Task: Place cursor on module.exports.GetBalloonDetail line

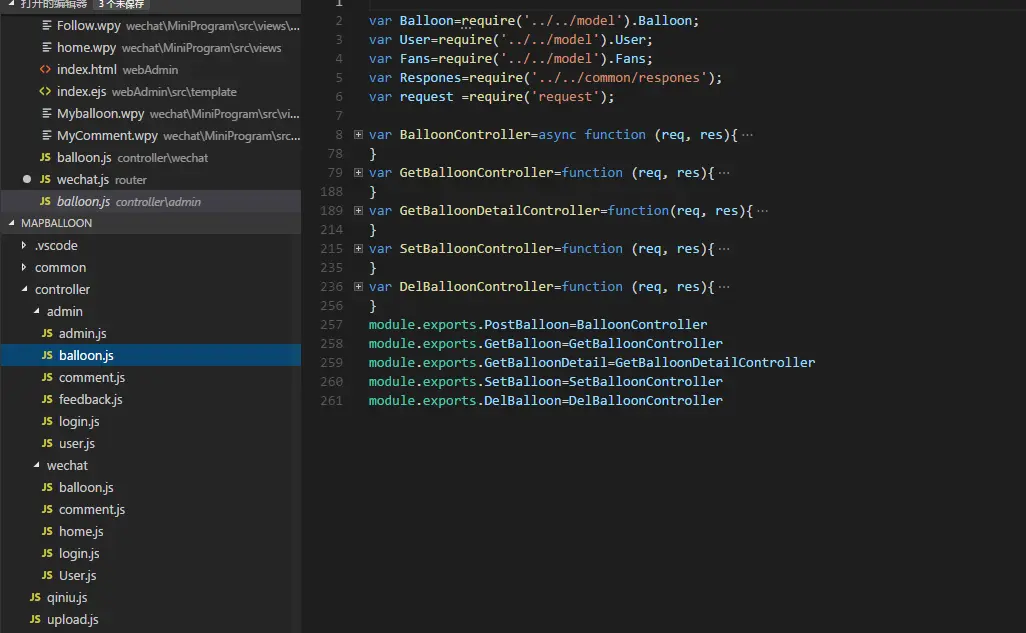Action: coord(592,363)
